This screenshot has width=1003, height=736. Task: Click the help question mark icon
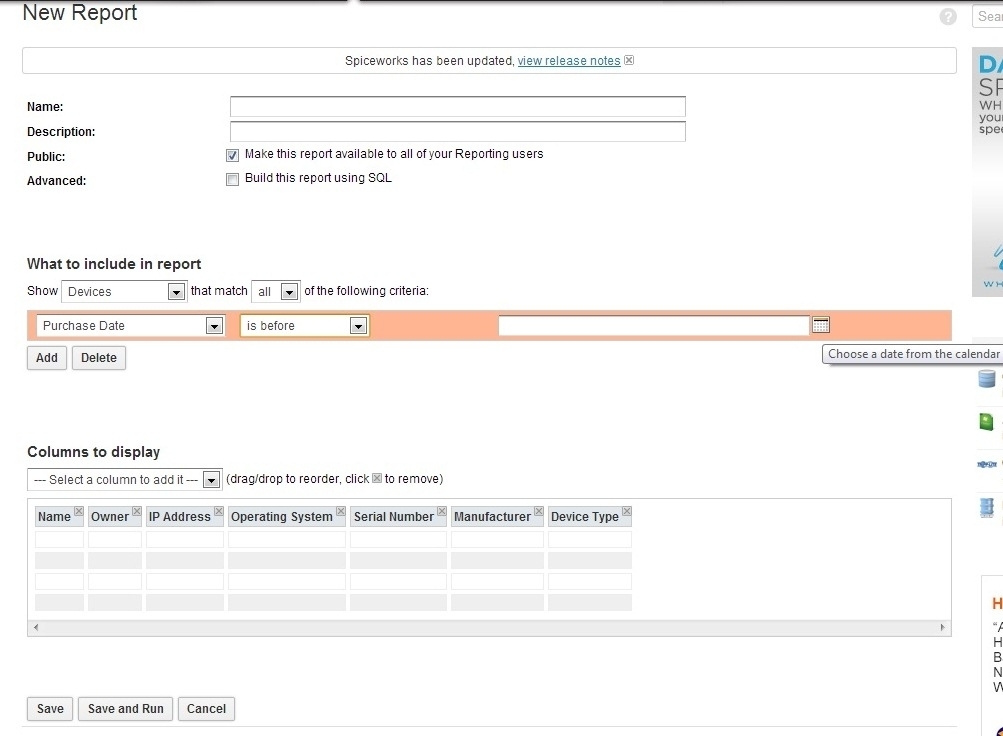[947, 16]
